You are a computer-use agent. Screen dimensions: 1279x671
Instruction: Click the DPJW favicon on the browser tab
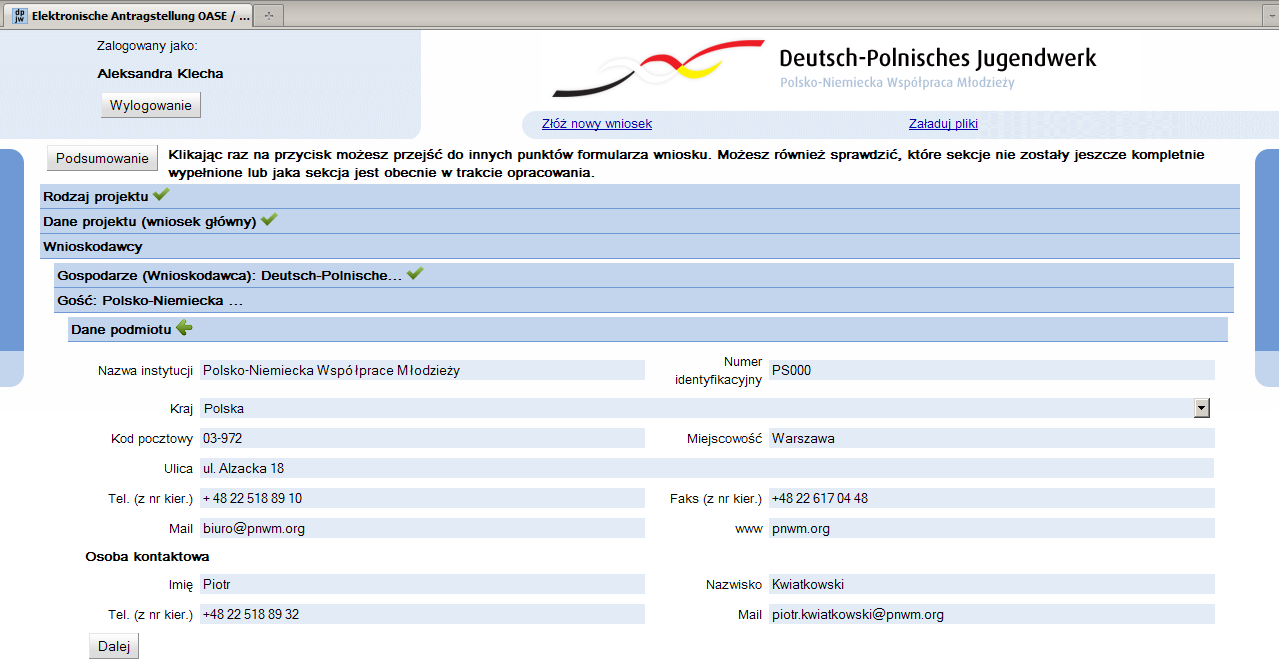(x=19, y=16)
